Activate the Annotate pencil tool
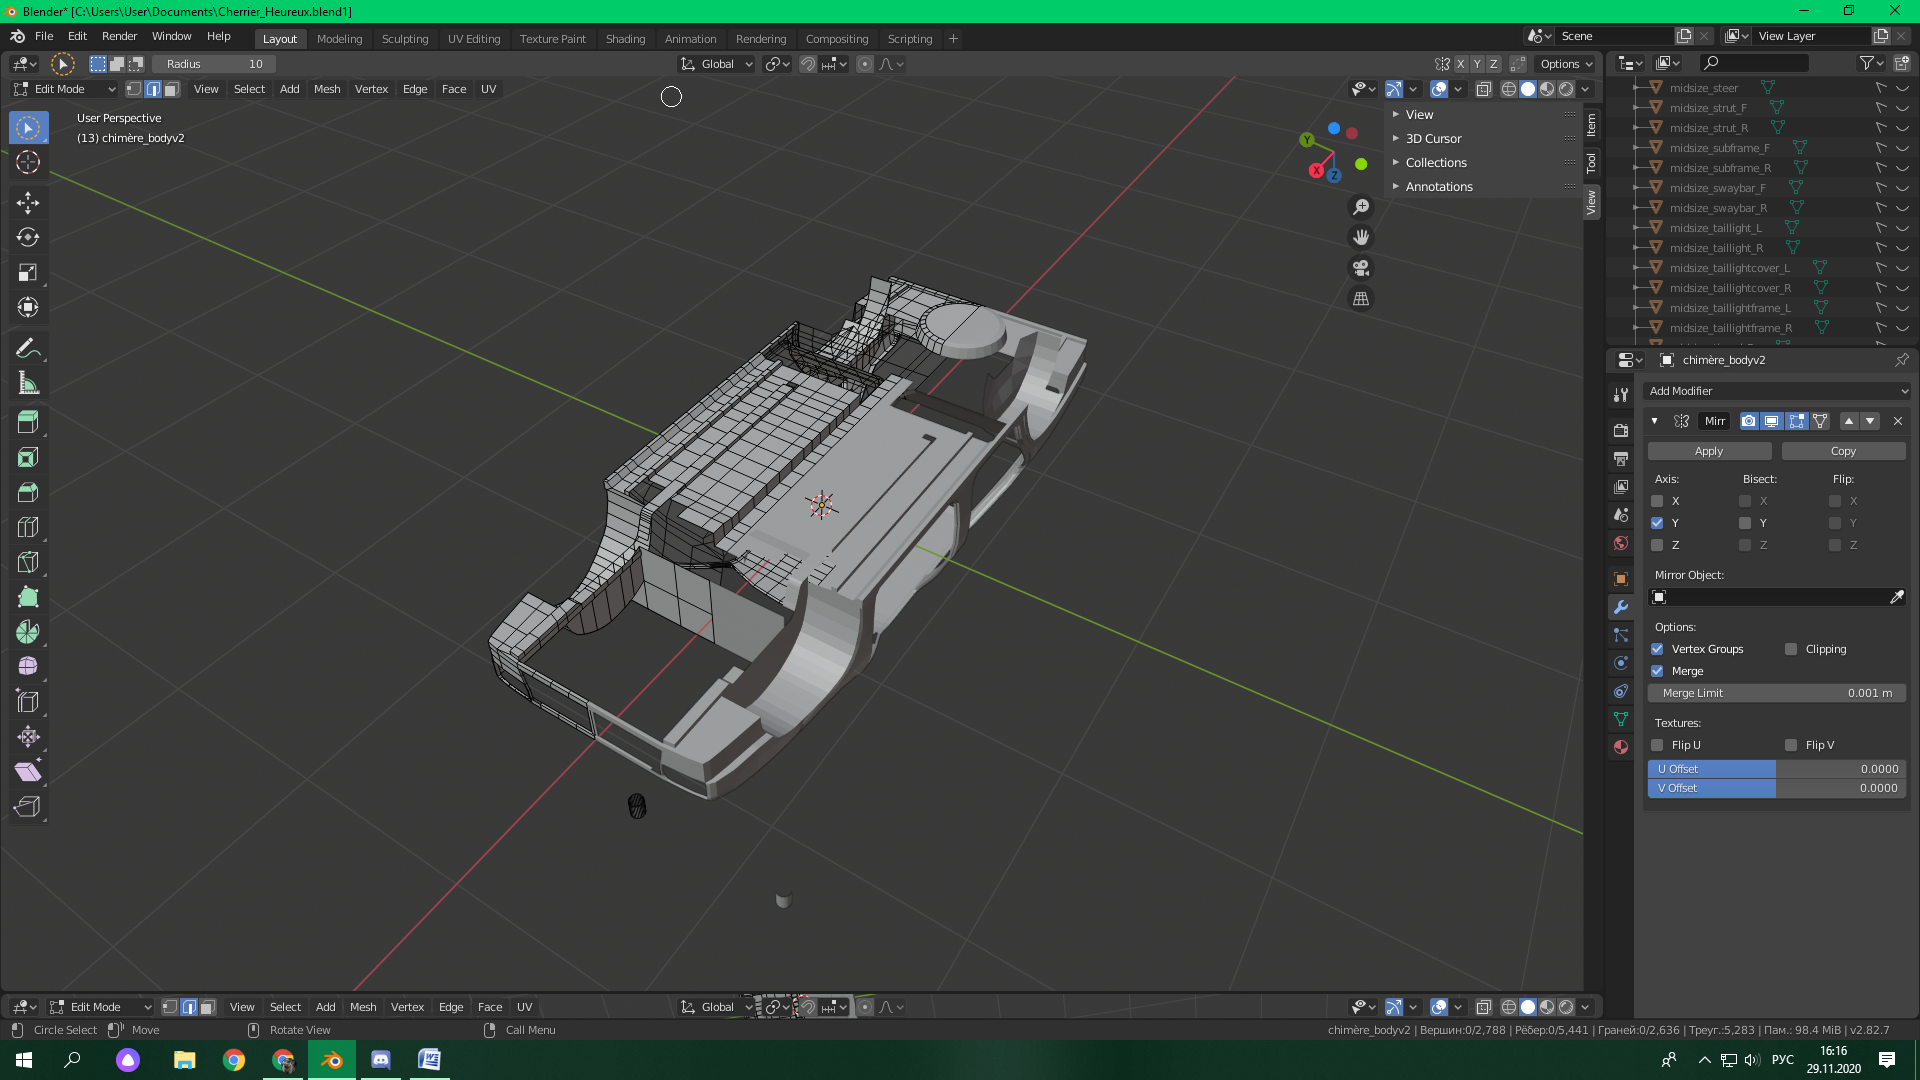Viewport: 1920px width, 1080px height. click(28, 348)
